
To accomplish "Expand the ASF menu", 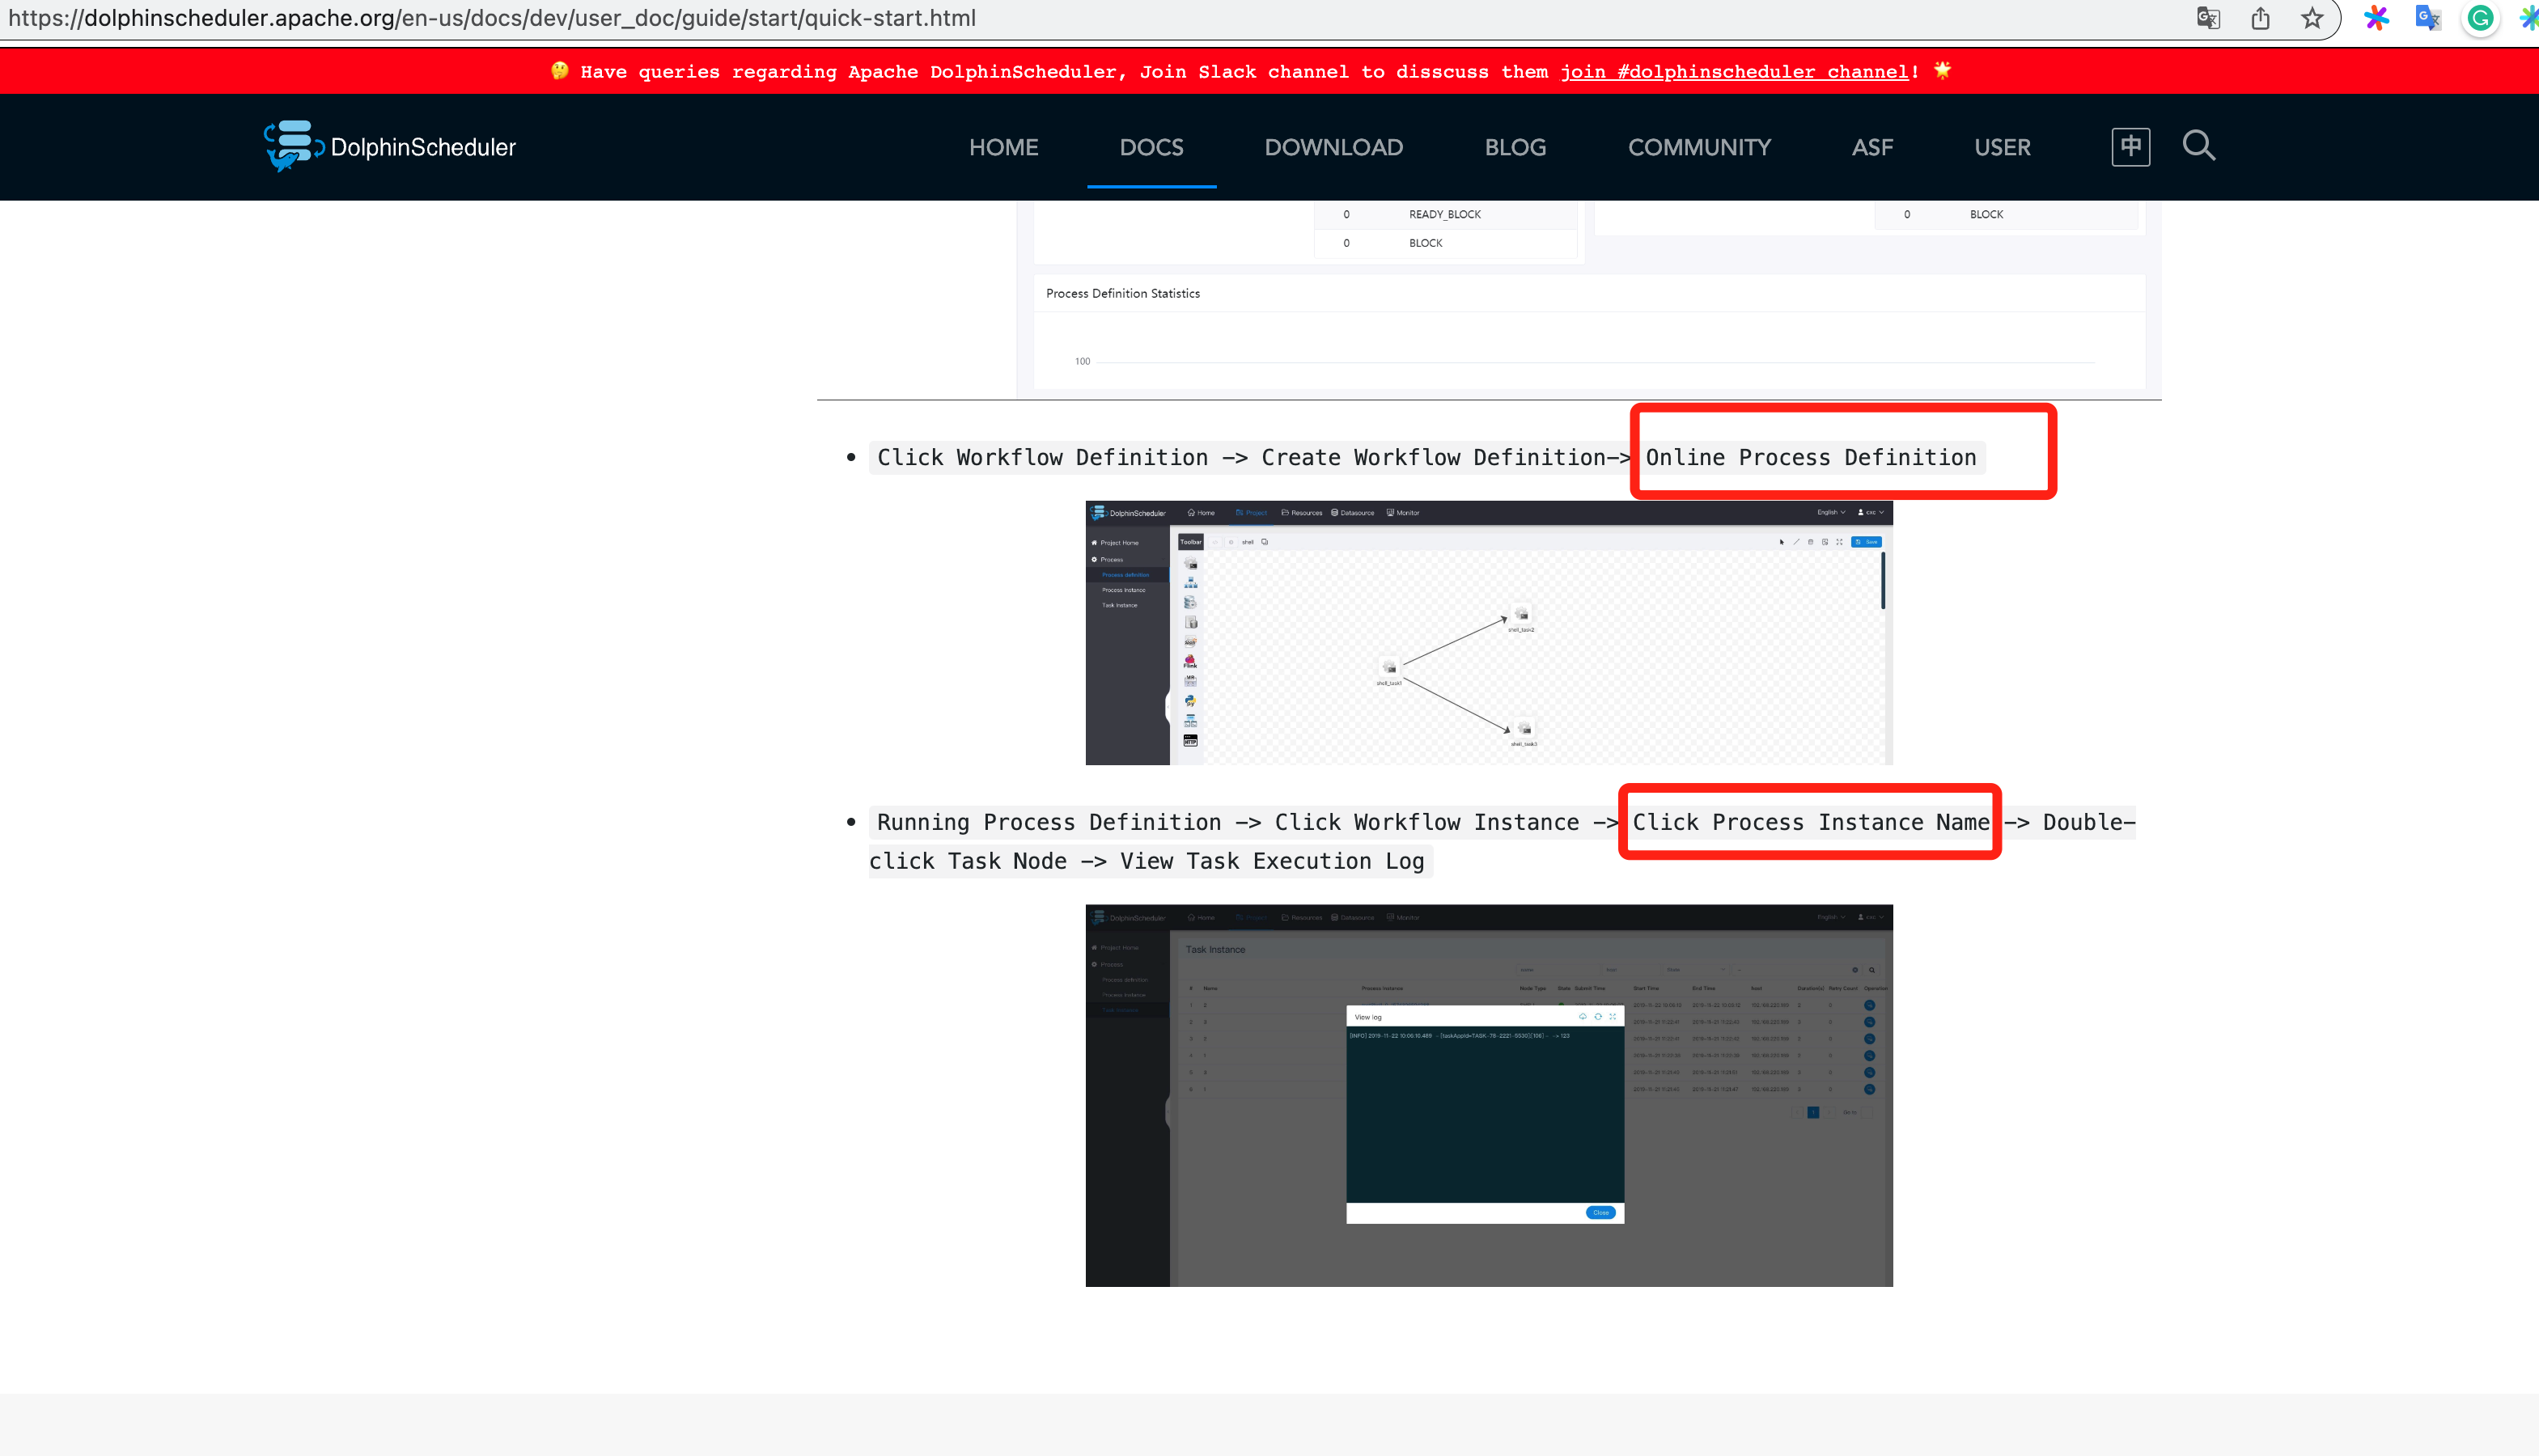I will pyautogui.click(x=1872, y=147).
